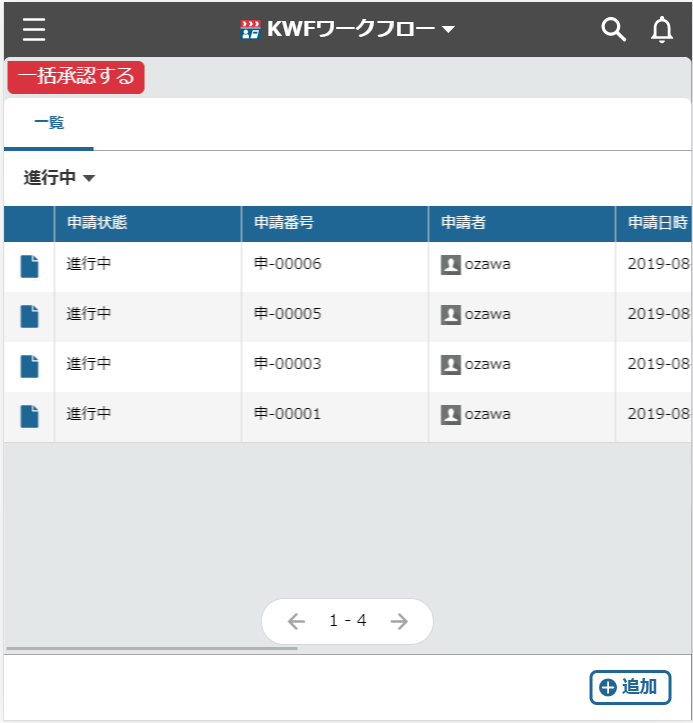Go to next page arrow
693x723 pixels.
pyautogui.click(x=399, y=621)
